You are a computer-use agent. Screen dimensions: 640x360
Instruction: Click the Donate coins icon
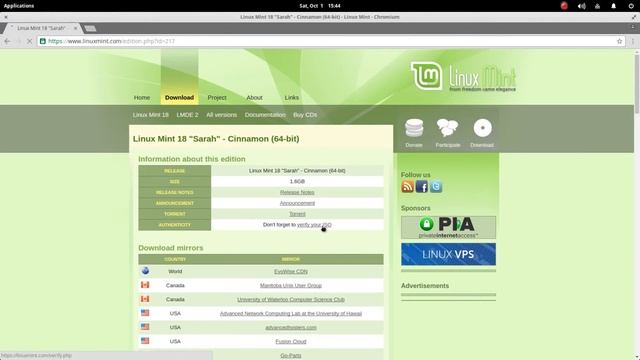(x=414, y=128)
